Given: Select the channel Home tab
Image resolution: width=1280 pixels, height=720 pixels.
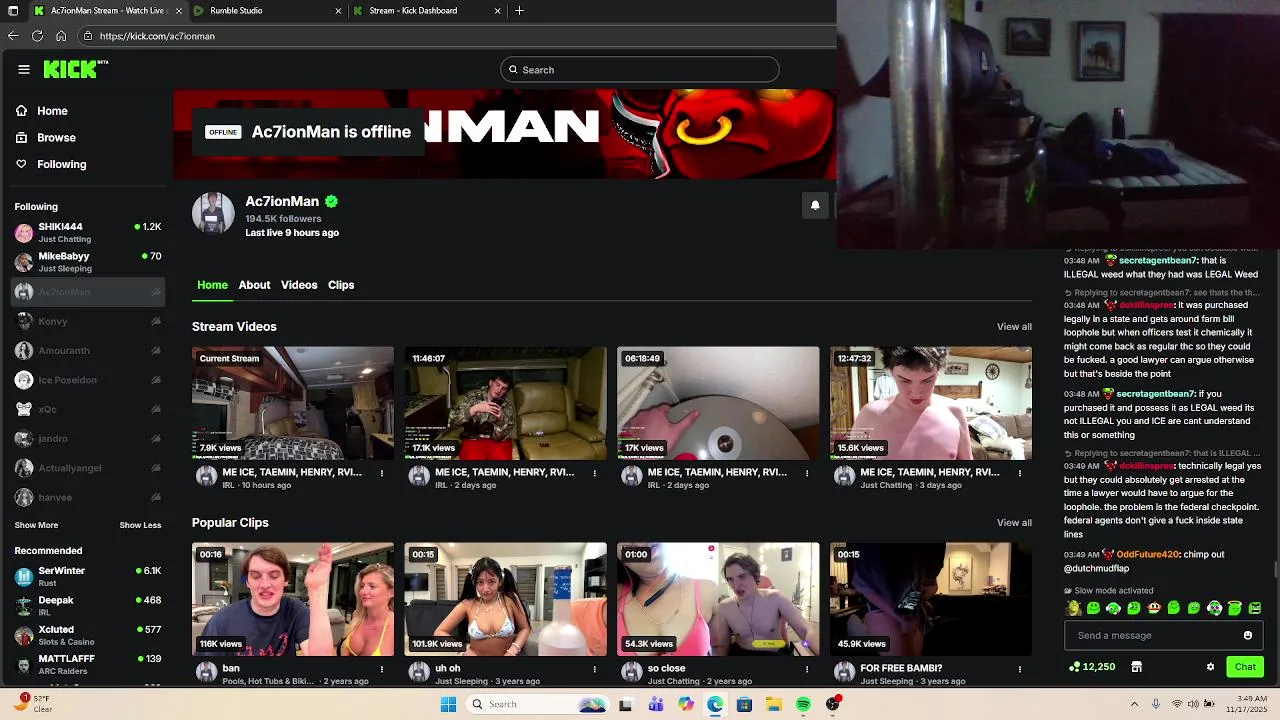Looking at the screenshot, I should [212, 285].
